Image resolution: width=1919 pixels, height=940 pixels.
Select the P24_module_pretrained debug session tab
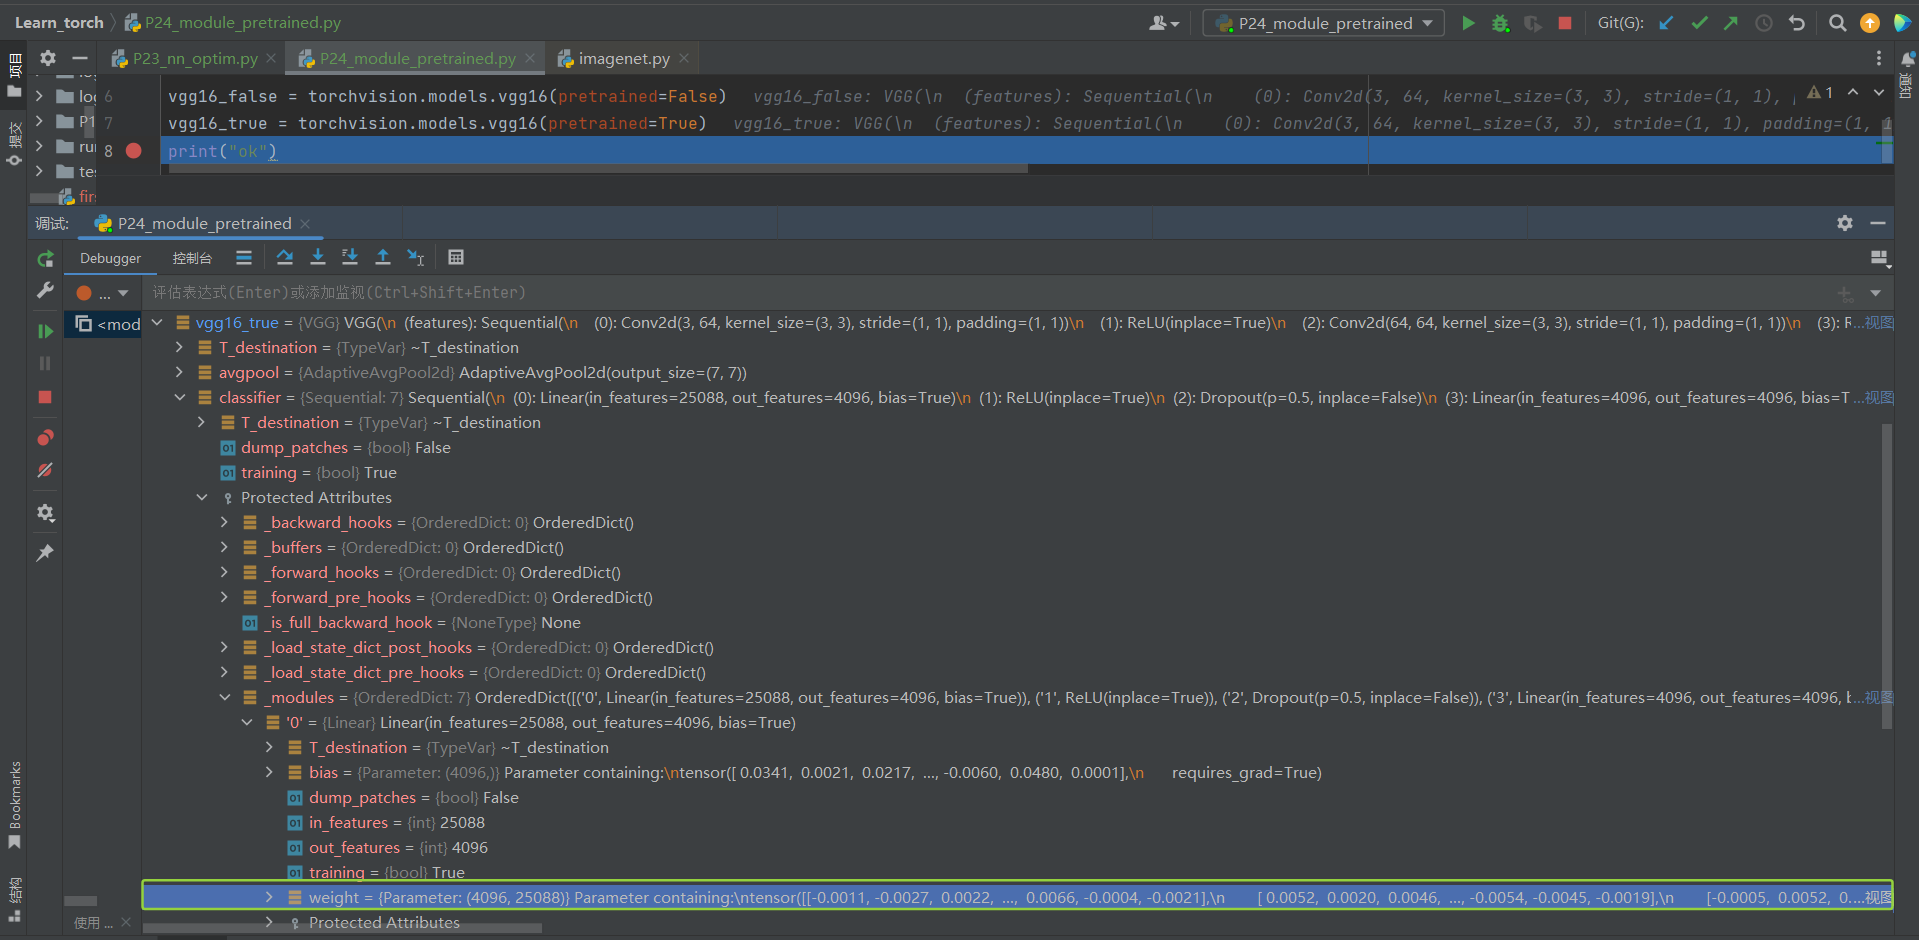[x=203, y=224]
